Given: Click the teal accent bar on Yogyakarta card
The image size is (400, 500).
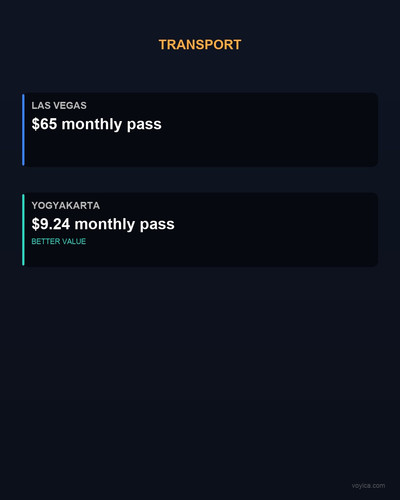Looking at the screenshot, I should pyautogui.click(x=23, y=230).
